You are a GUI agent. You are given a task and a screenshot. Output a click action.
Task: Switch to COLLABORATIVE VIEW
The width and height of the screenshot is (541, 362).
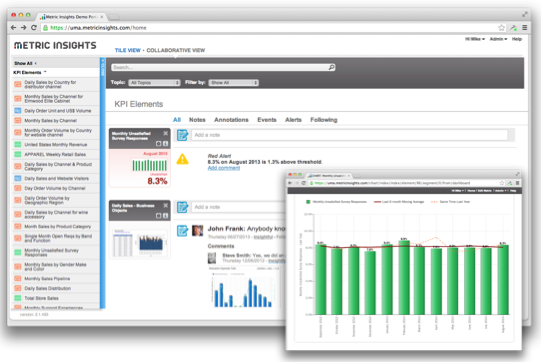coord(176,50)
